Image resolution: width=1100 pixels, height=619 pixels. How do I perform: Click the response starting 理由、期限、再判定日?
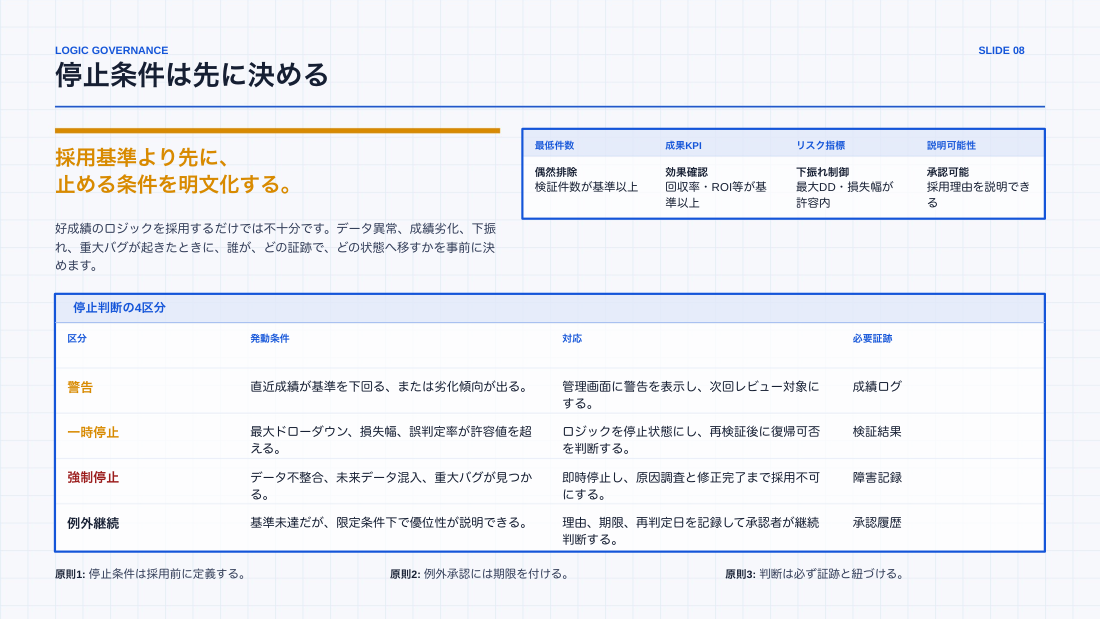pyautogui.click(x=690, y=531)
